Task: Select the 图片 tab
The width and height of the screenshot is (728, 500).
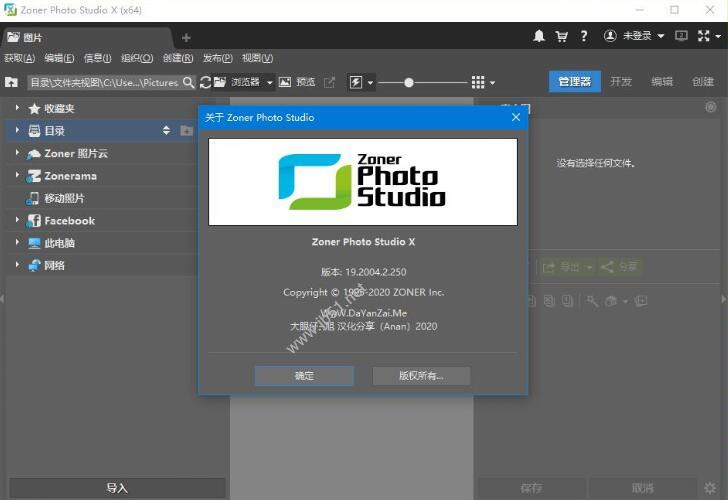Action: click(x=86, y=38)
